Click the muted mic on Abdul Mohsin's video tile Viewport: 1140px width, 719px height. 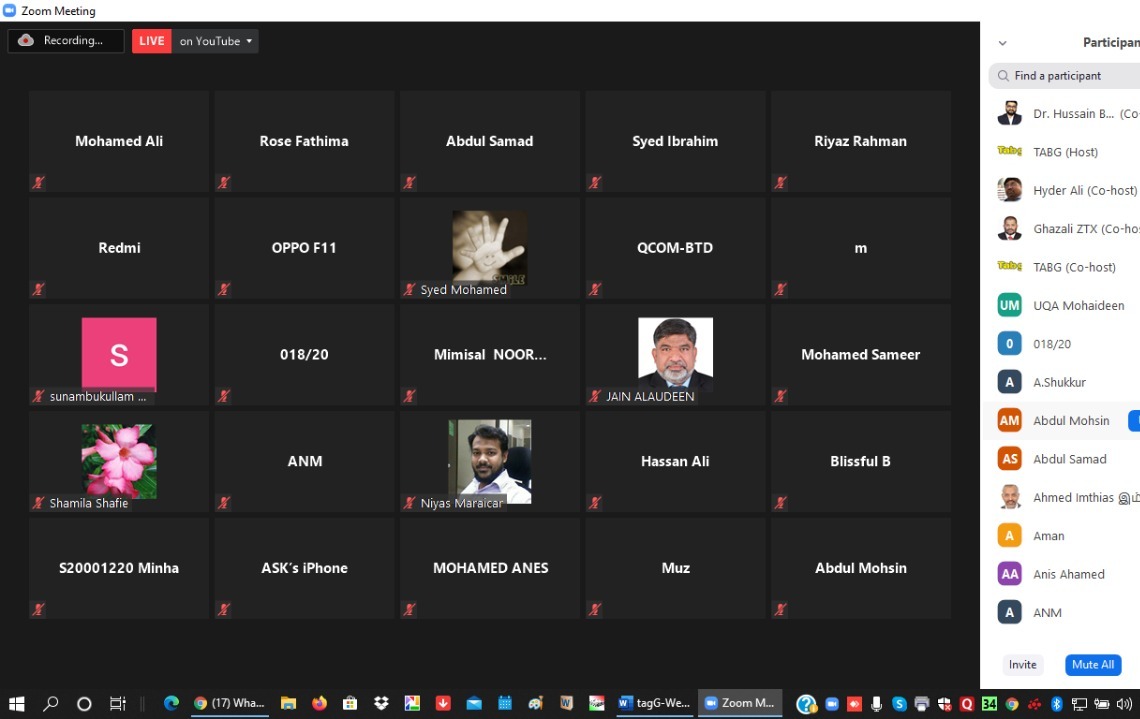(x=781, y=609)
